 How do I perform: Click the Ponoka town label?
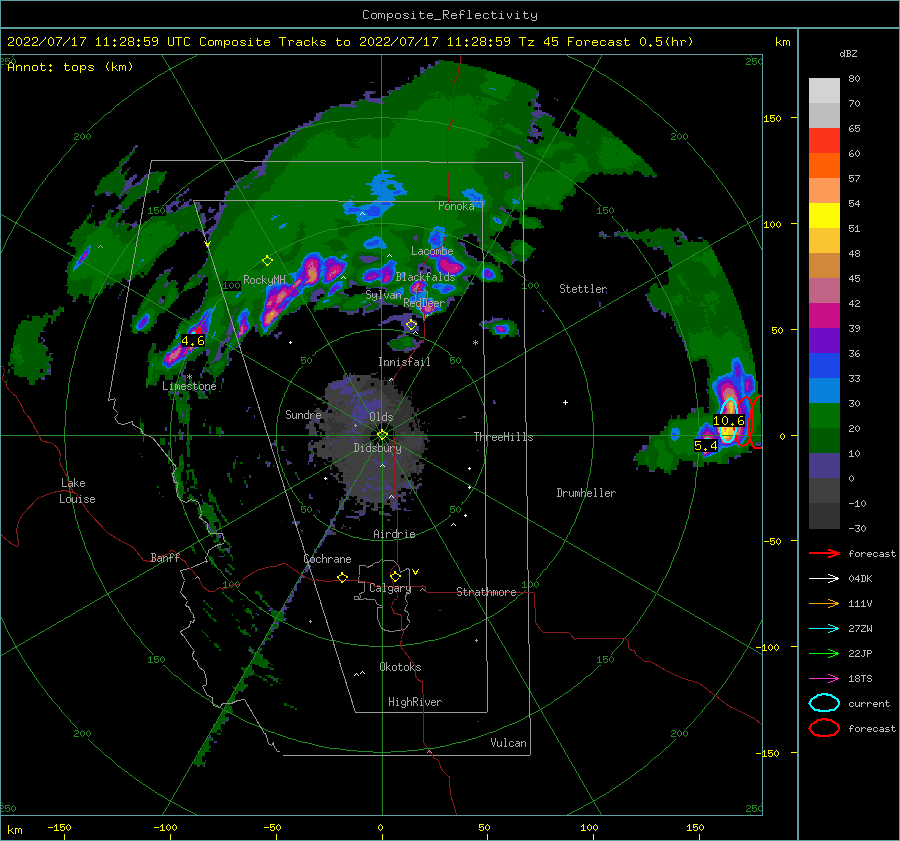tap(456, 206)
